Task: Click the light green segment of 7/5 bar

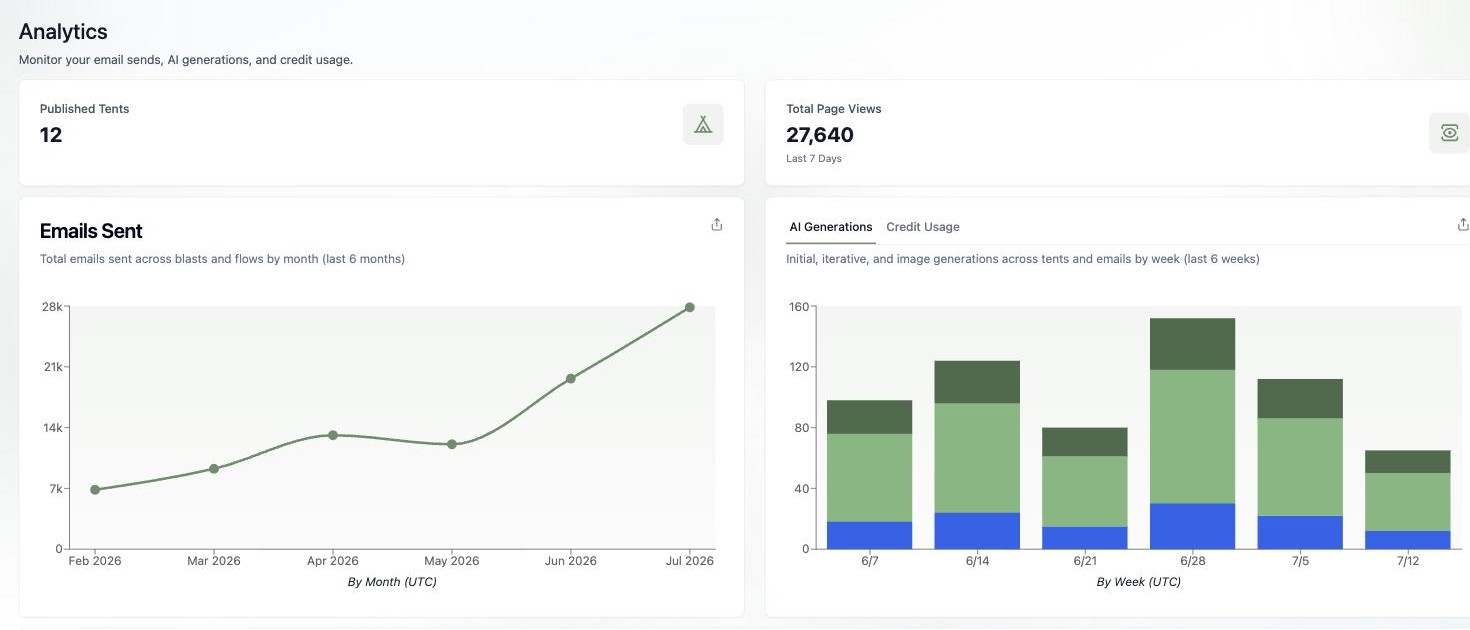Action: [x=1300, y=467]
